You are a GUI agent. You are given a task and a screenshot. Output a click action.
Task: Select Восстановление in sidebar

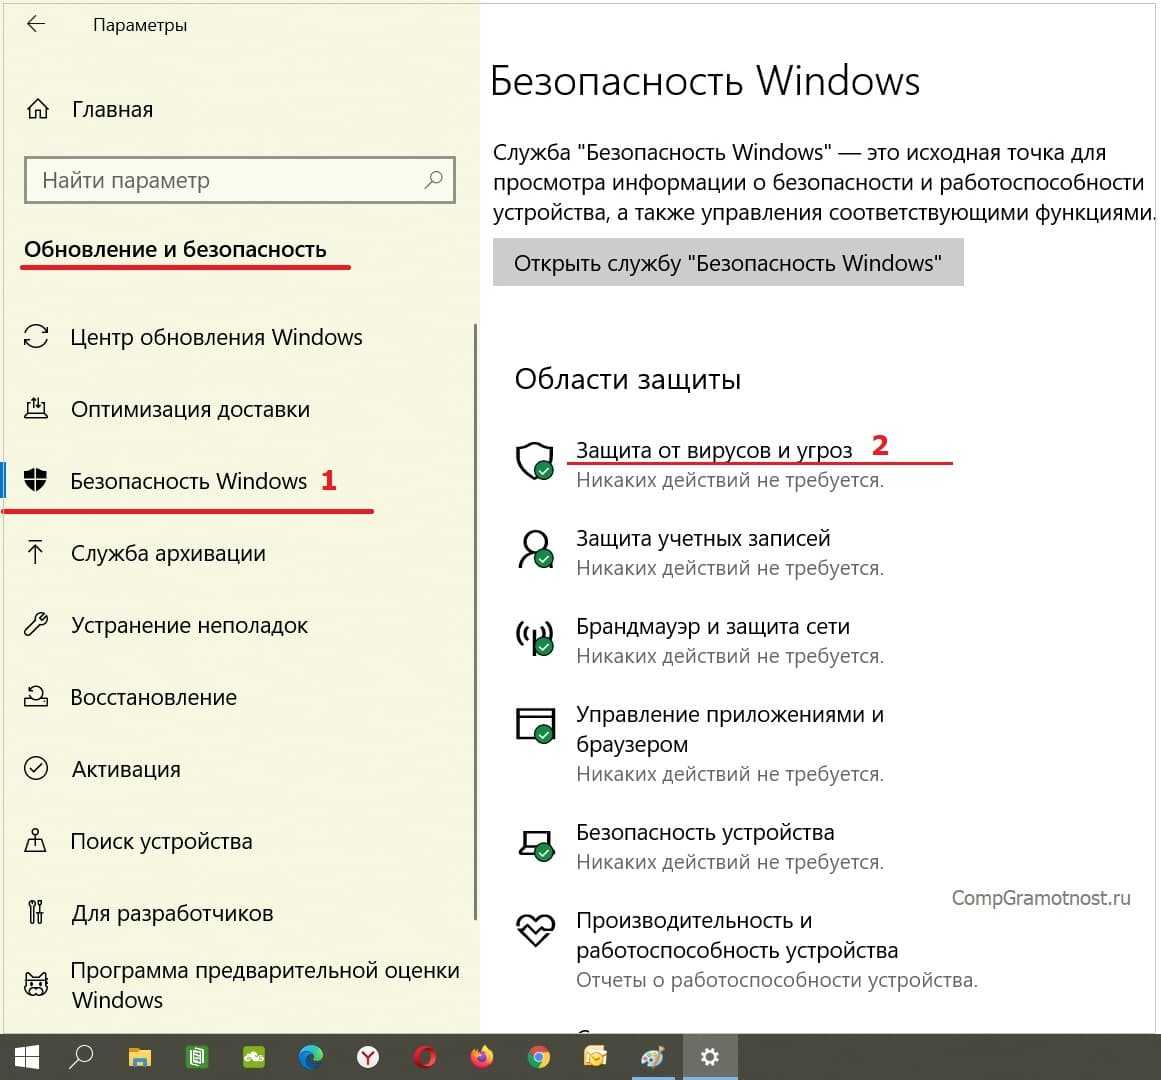(x=153, y=698)
